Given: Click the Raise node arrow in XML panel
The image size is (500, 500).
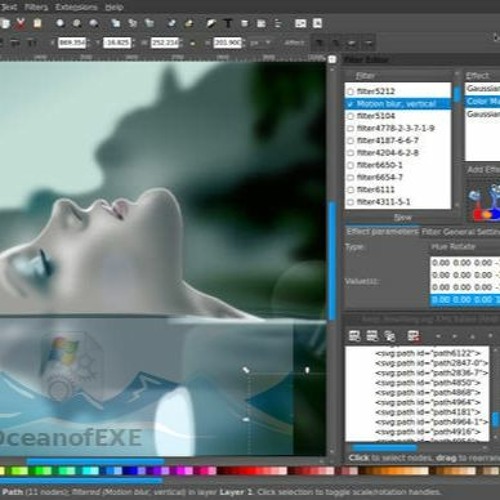Looking at the screenshot, I should [x=473, y=336].
